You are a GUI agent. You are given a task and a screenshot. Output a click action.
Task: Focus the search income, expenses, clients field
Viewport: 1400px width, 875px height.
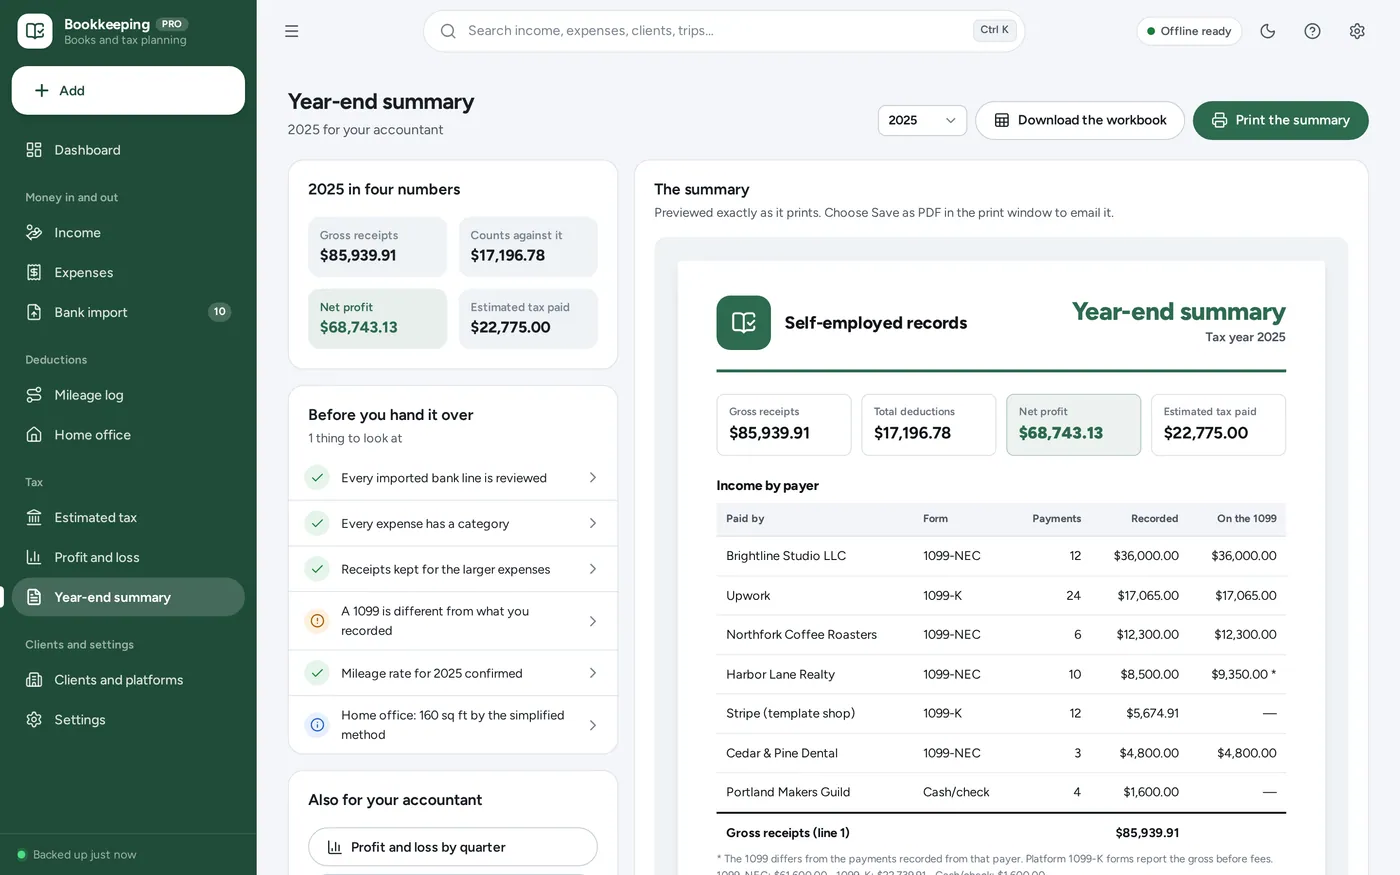coord(724,31)
